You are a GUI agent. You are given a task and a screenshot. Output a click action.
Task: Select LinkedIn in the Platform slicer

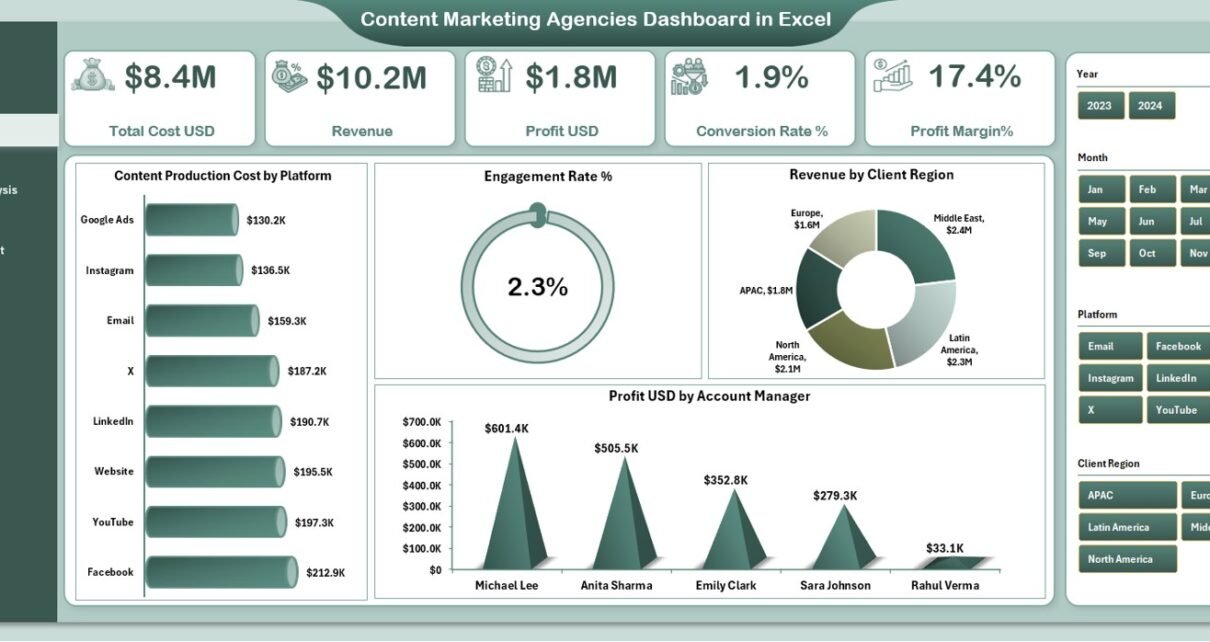(x=1177, y=378)
